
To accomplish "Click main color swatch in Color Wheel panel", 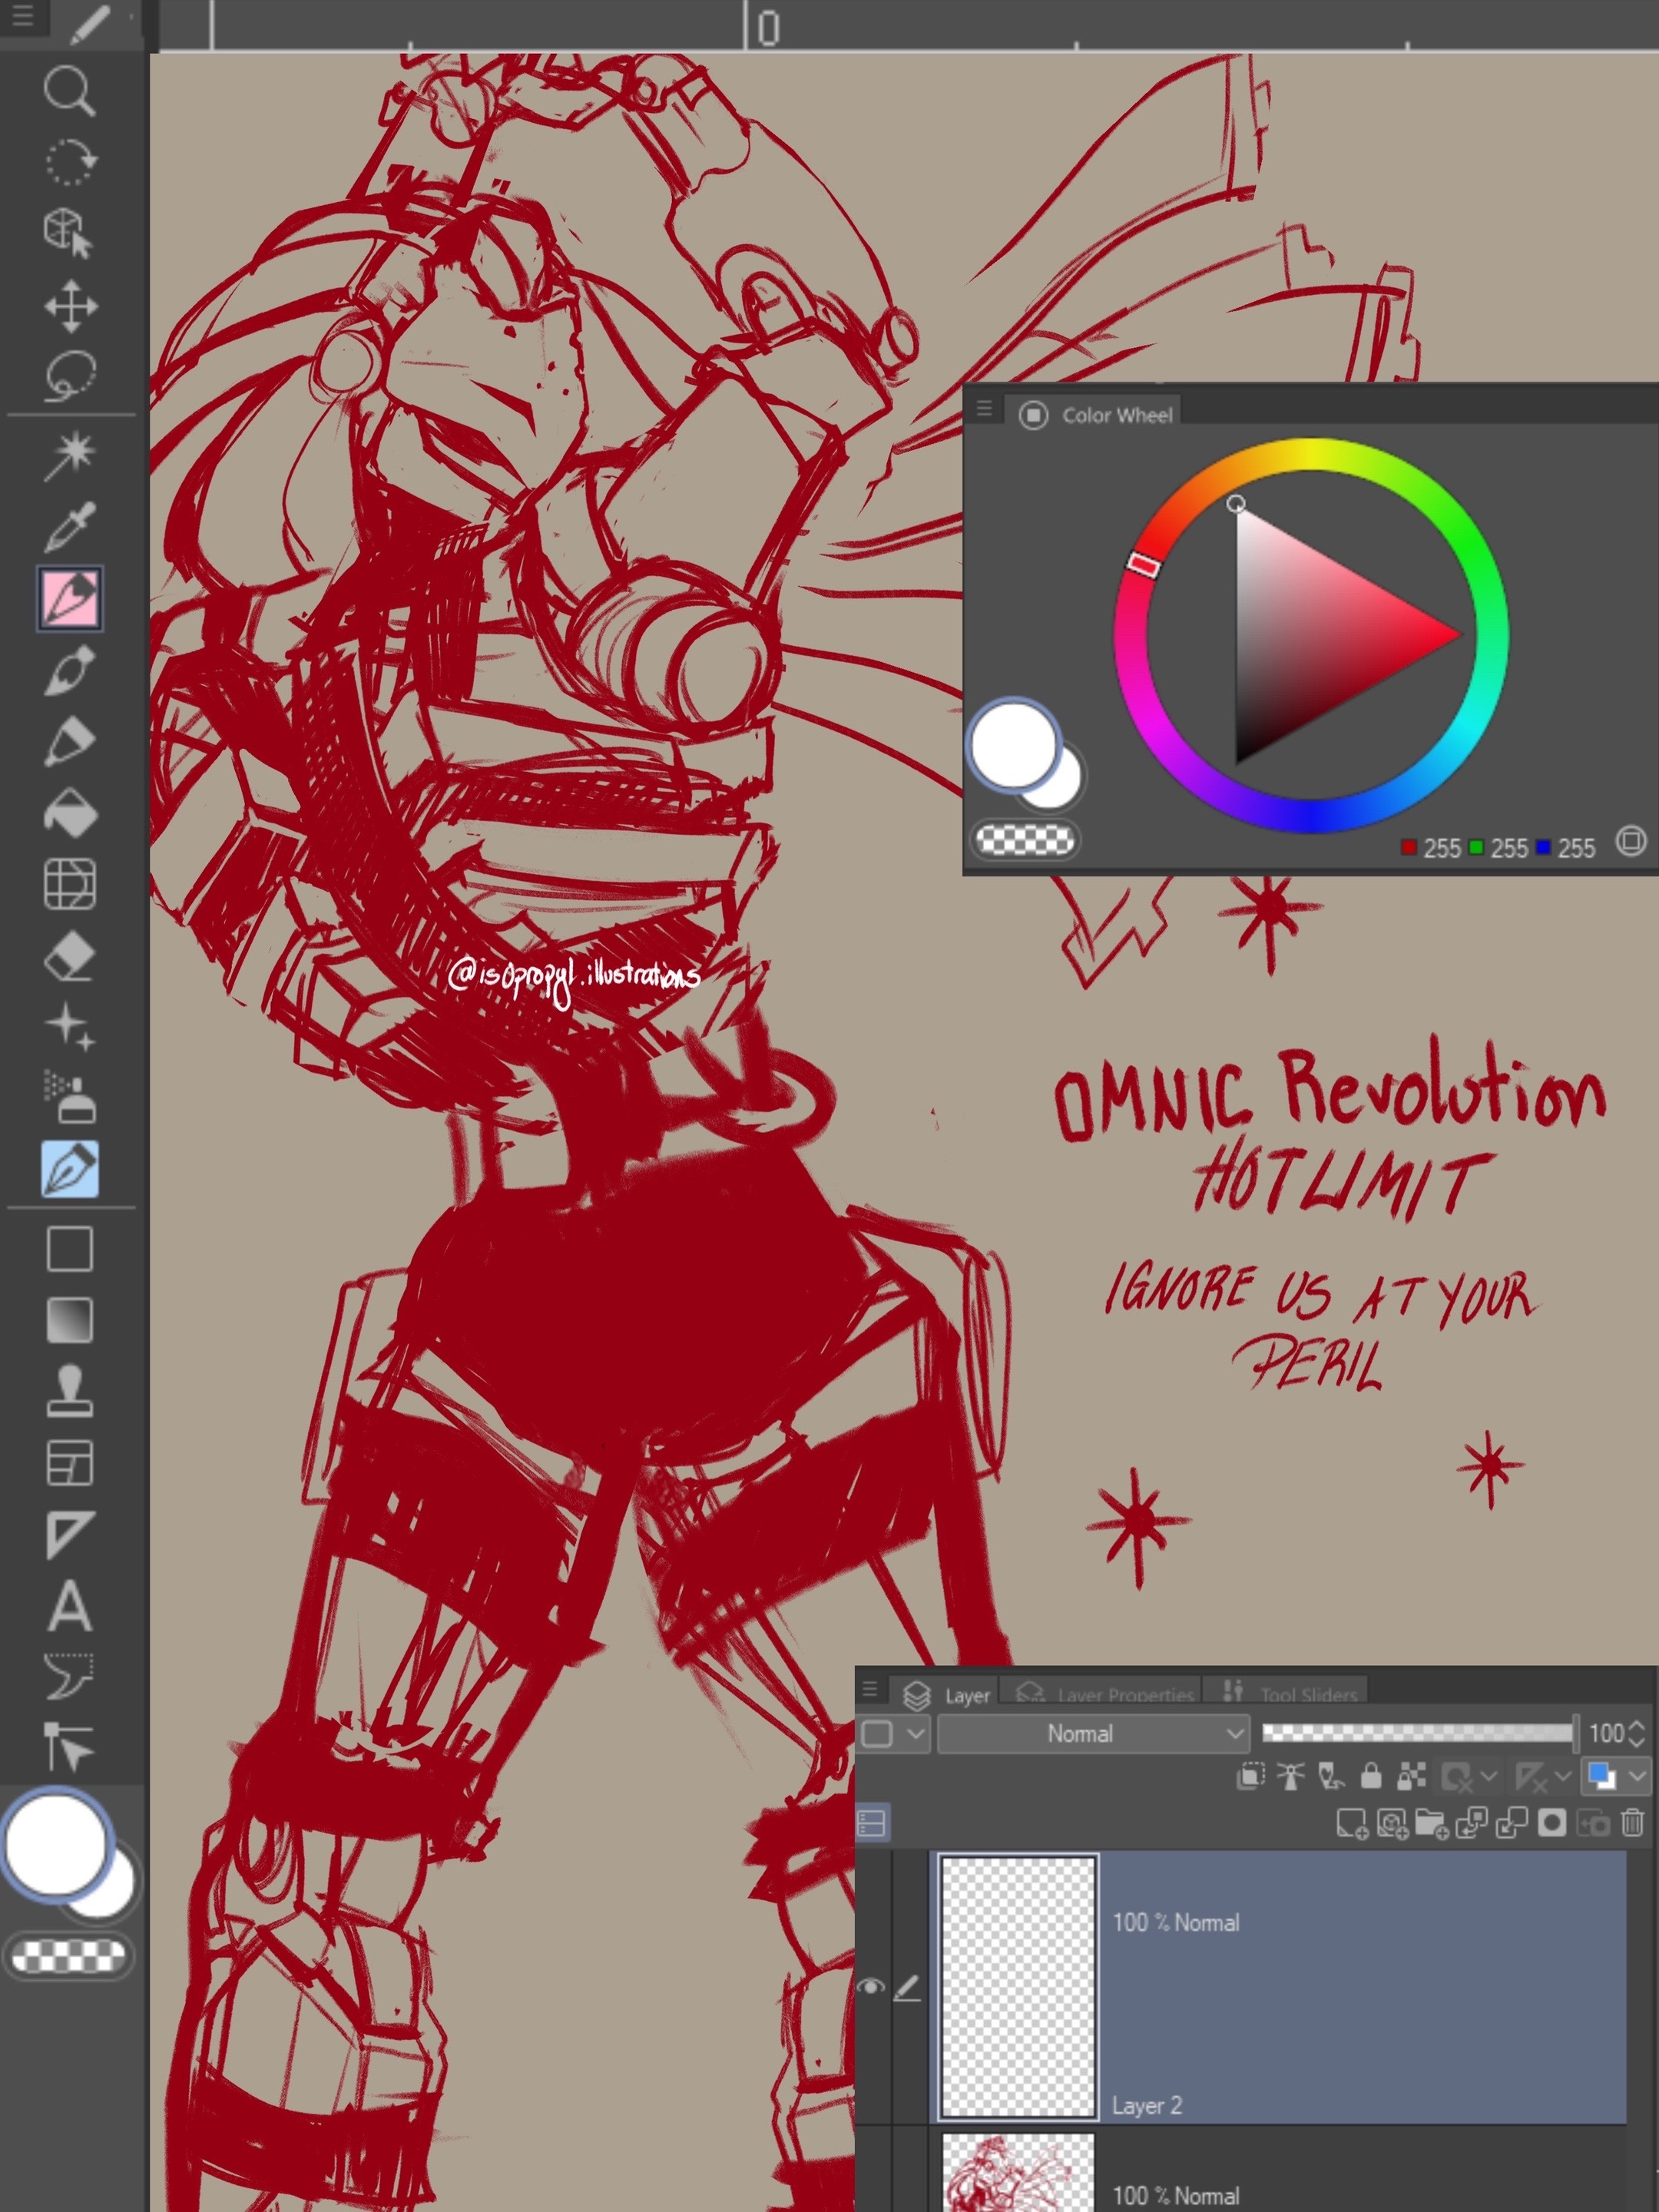I will 1014,746.
